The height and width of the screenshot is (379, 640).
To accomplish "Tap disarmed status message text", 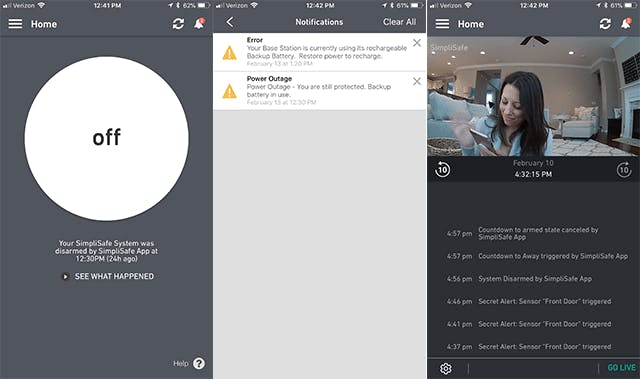I will 107,251.
